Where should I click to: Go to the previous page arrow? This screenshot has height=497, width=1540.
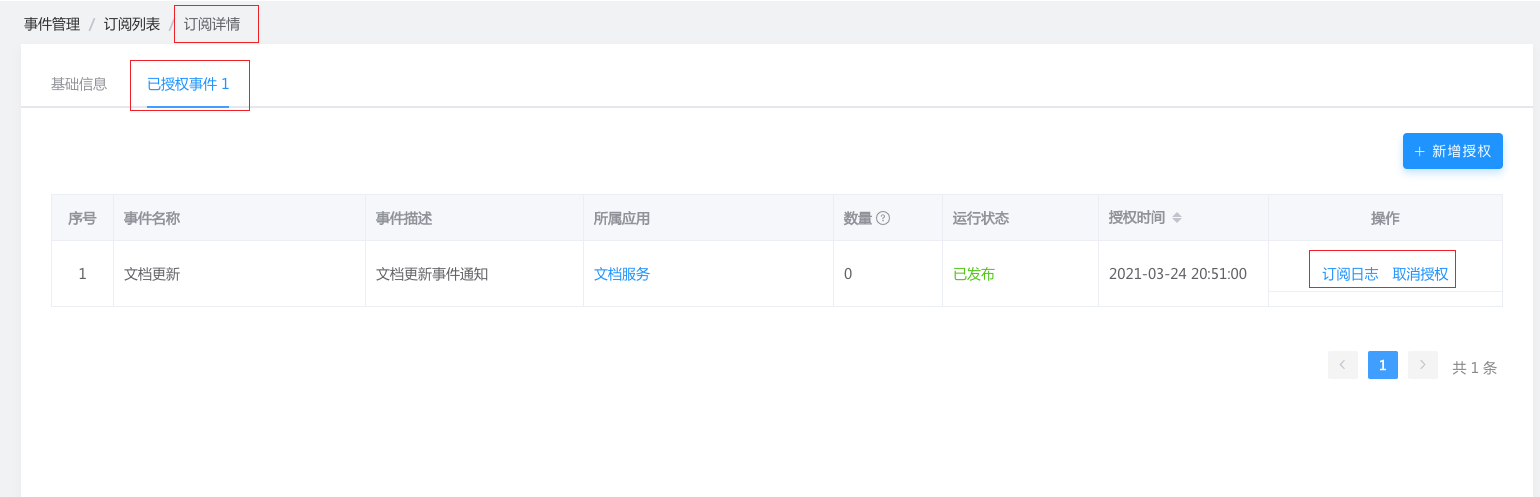[x=1342, y=365]
